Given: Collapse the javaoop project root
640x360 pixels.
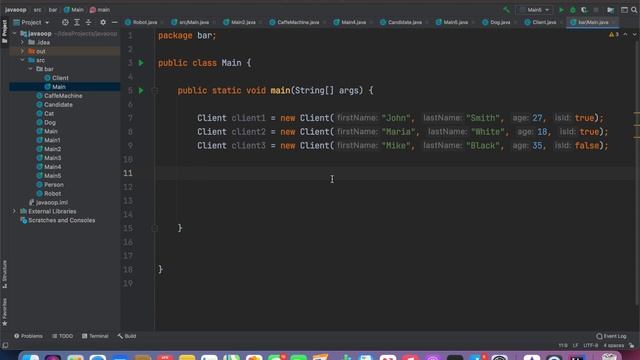Looking at the screenshot, I should point(15,33).
